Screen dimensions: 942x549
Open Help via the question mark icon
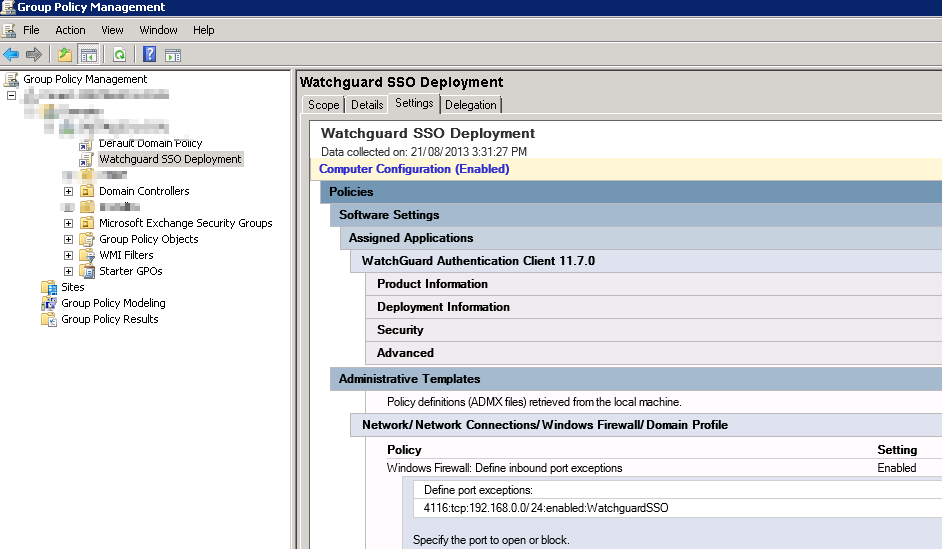[150, 55]
